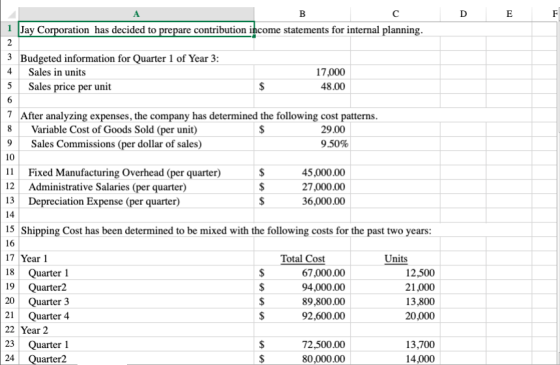
Task: Select the 20,000 units cell
Action: click(395, 316)
